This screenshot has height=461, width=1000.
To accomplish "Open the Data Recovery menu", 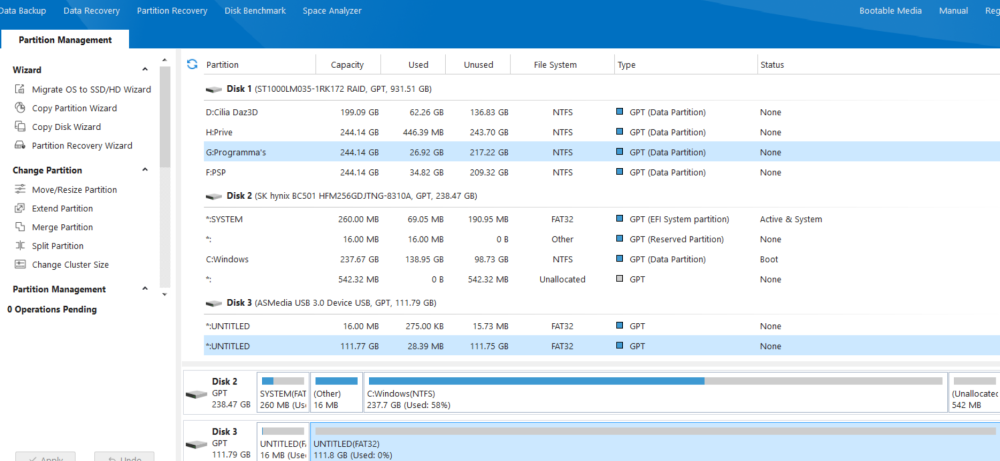I will coord(91,11).
